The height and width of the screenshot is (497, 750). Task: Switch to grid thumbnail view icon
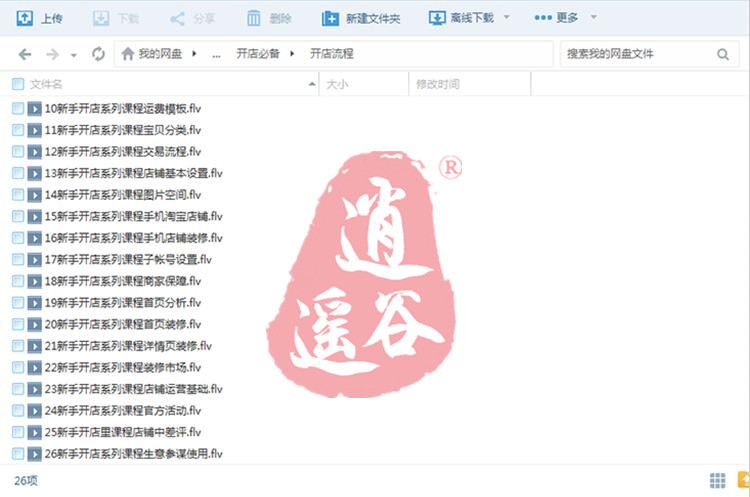click(x=717, y=480)
